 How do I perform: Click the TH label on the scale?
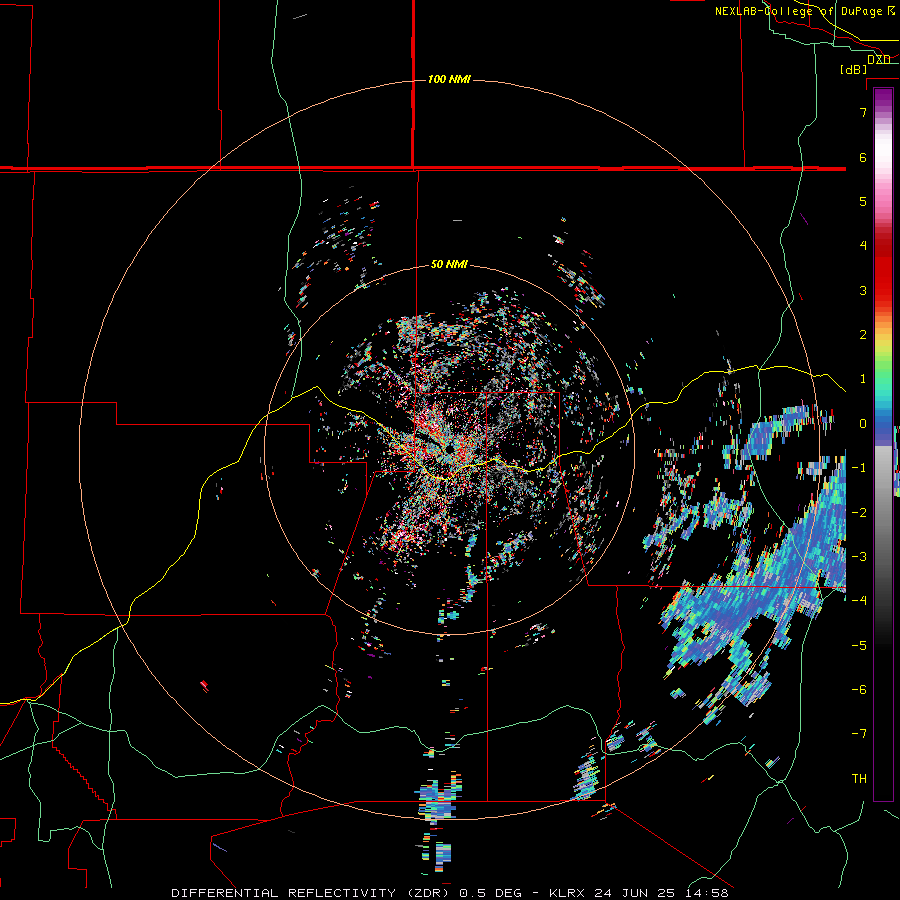(859, 779)
